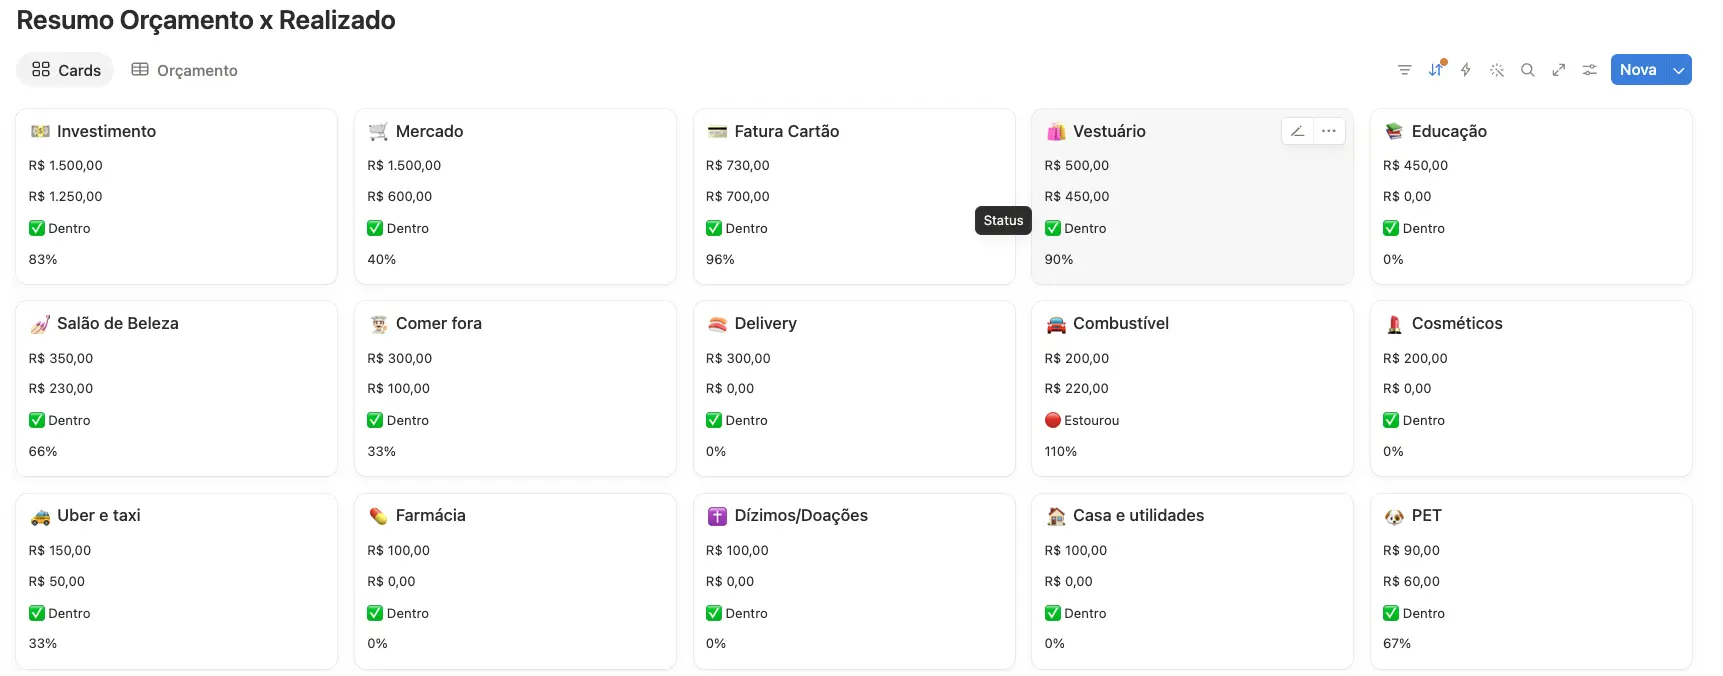Open the view settings sliders icon
This screenshot has width=1723, height=676.
1589,70
